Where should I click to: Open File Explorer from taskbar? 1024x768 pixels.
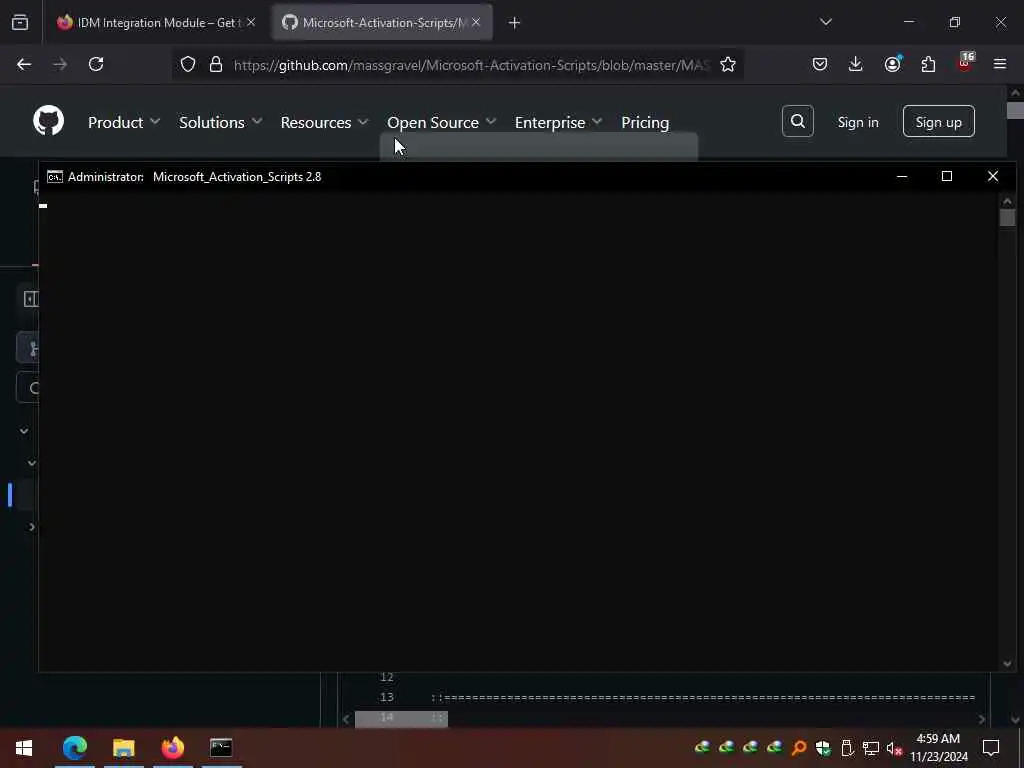click(123, 748)
